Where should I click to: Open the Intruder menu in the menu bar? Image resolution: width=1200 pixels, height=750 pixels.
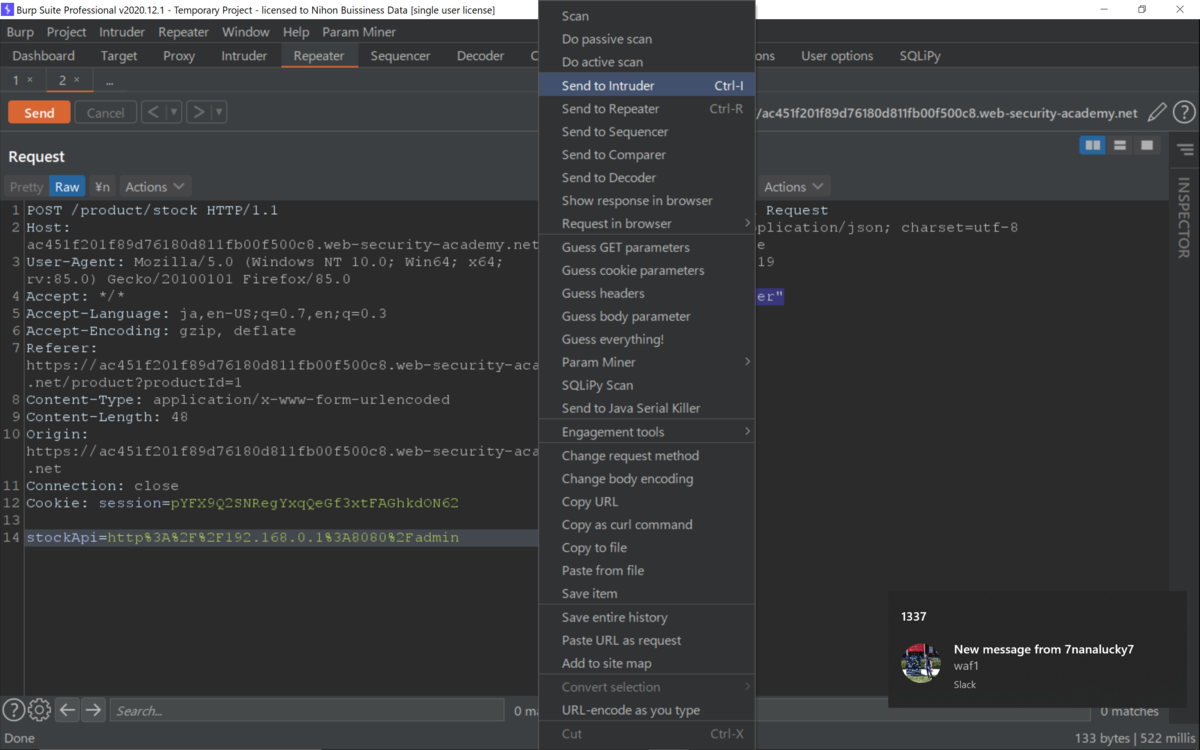(x=122, y=32)
